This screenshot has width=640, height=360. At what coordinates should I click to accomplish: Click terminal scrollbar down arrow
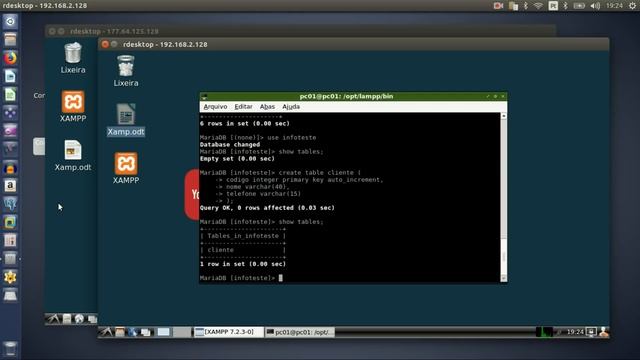pos(504,278)
